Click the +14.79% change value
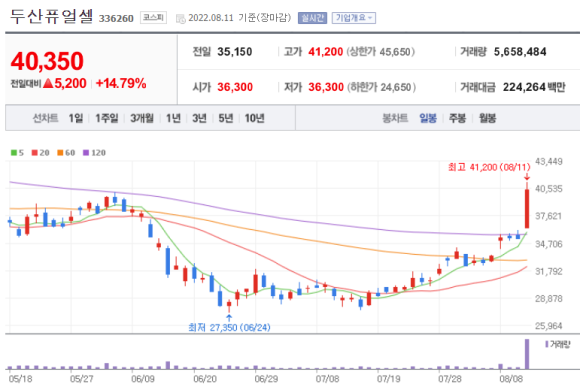Image resolution: width=580 pixels, height=390 pixels. (x=121, y=84)
